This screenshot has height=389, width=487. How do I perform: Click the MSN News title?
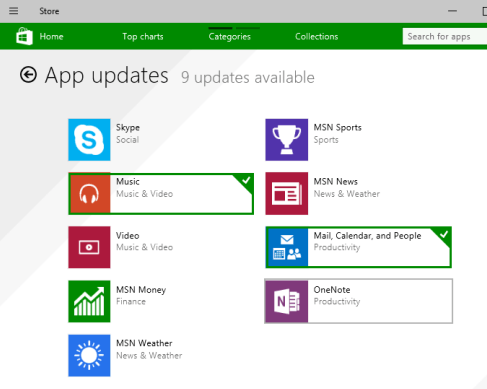(x=335, y=182)
